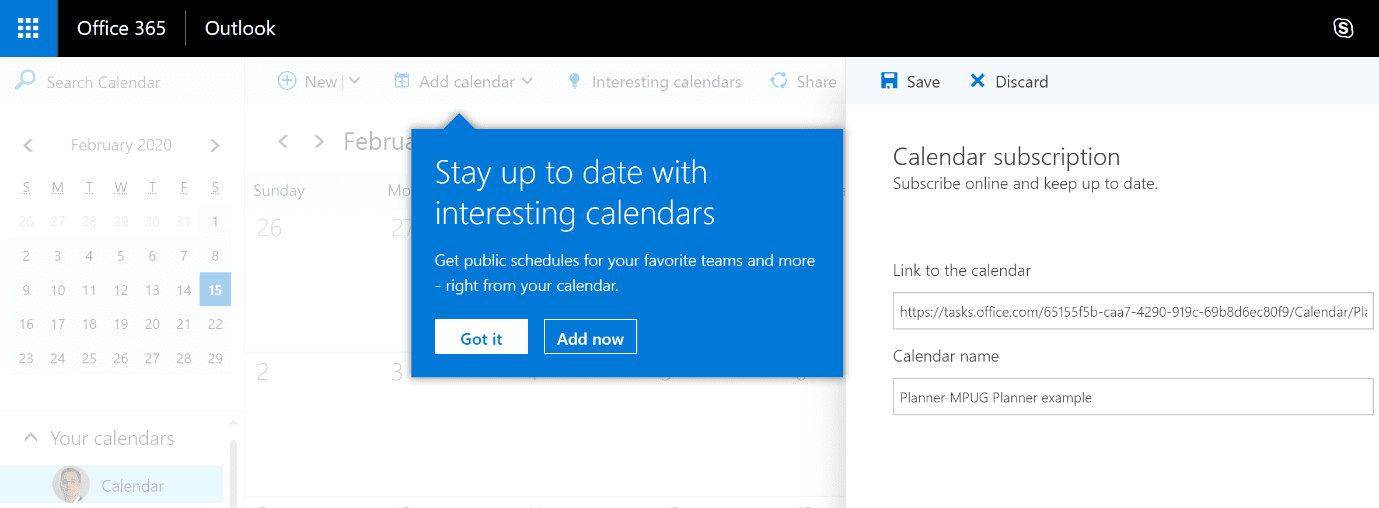This screenshot has height=508, width=1379.
Task: Open Skype from the header bar
Action: [1344, 28]
